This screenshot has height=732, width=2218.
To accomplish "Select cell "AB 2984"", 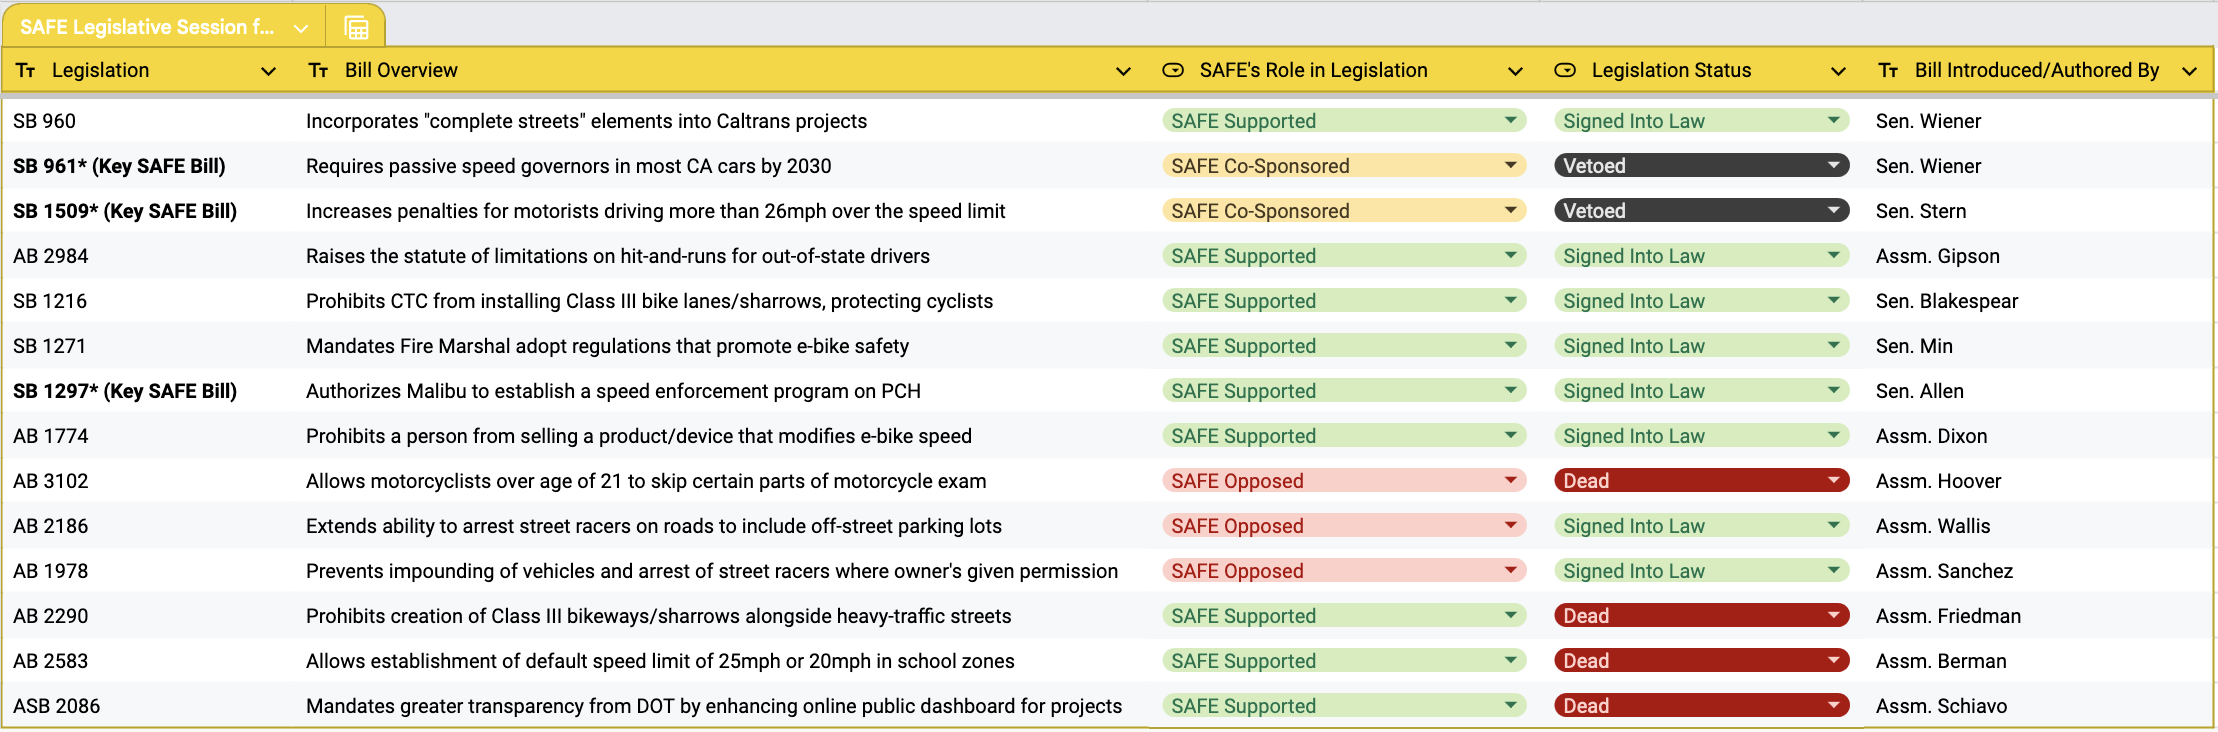I will 147,256.
